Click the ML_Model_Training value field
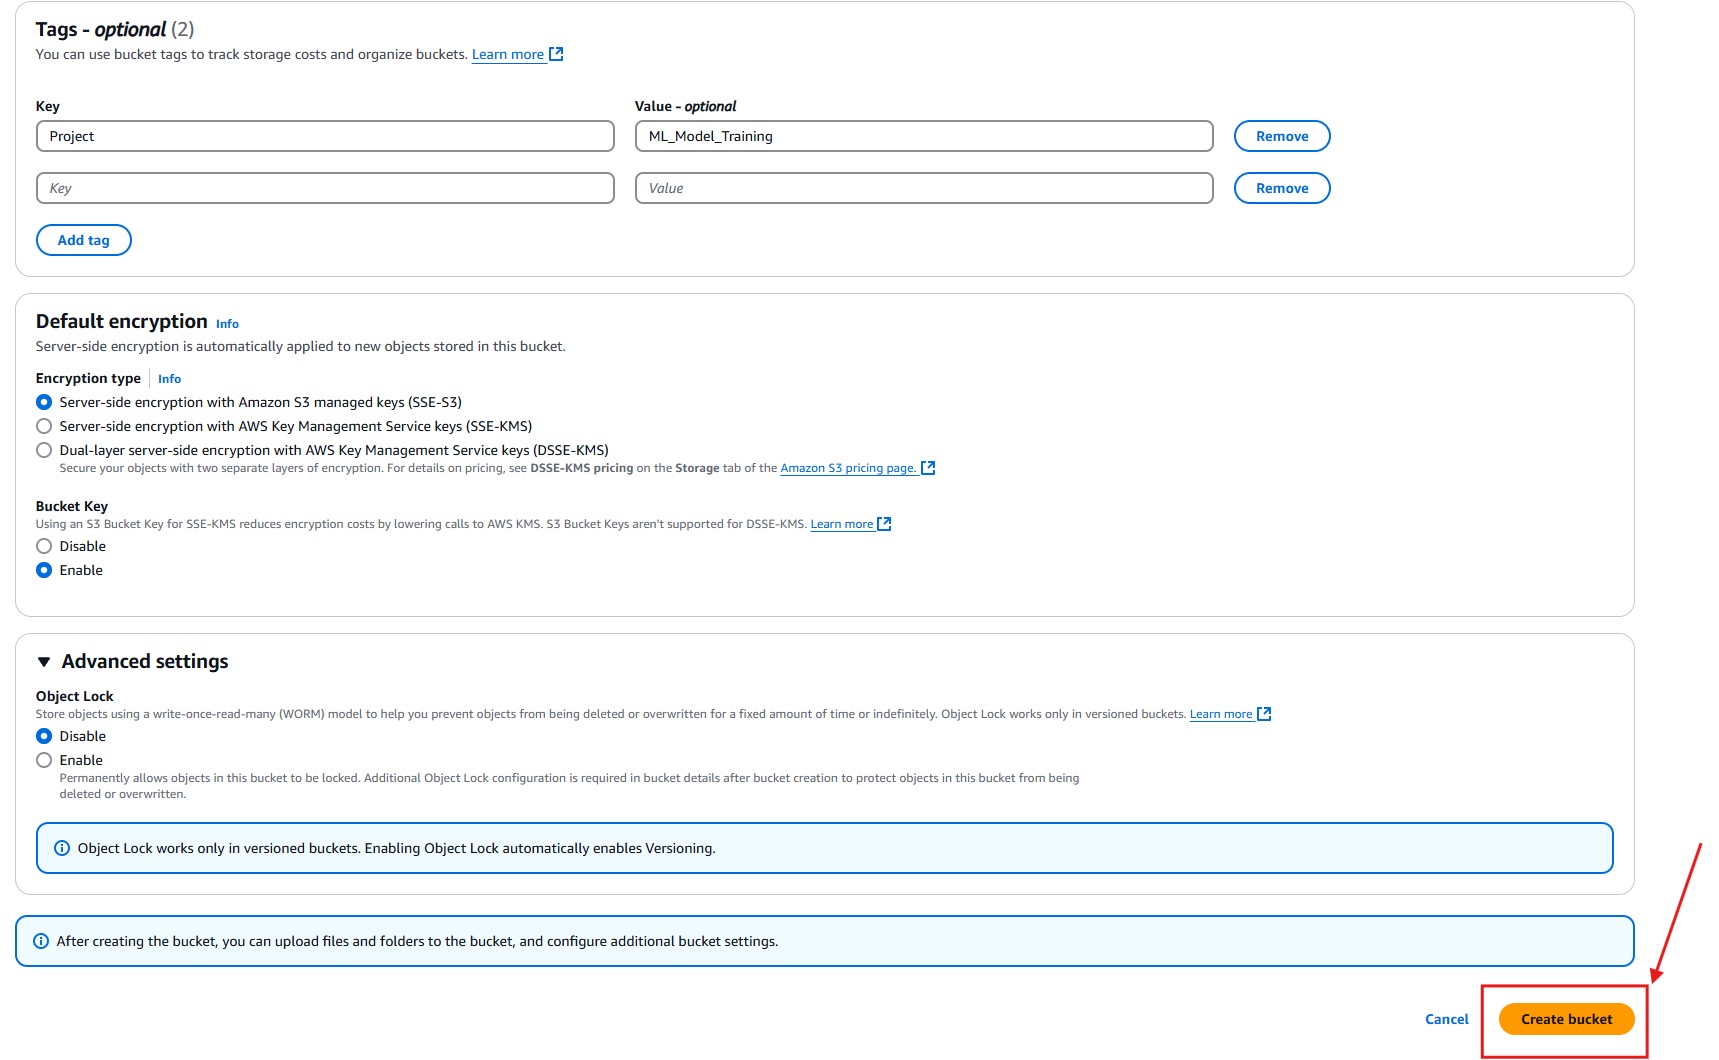1719x1060 pixels. pos(923,136)
